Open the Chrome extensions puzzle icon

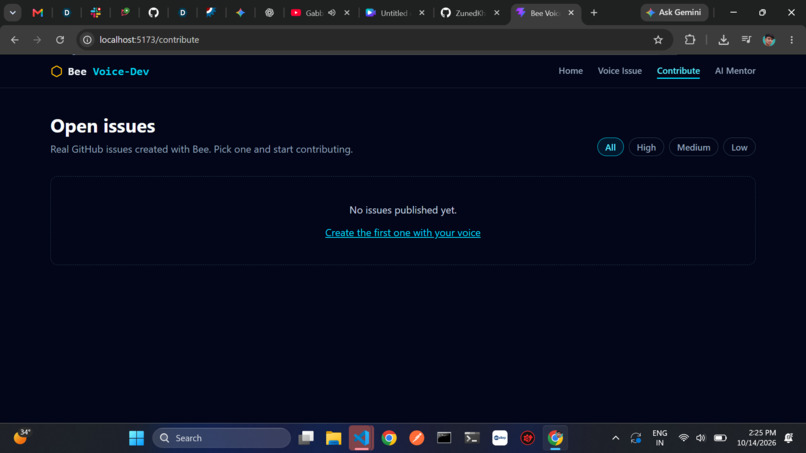pos(690,40)
